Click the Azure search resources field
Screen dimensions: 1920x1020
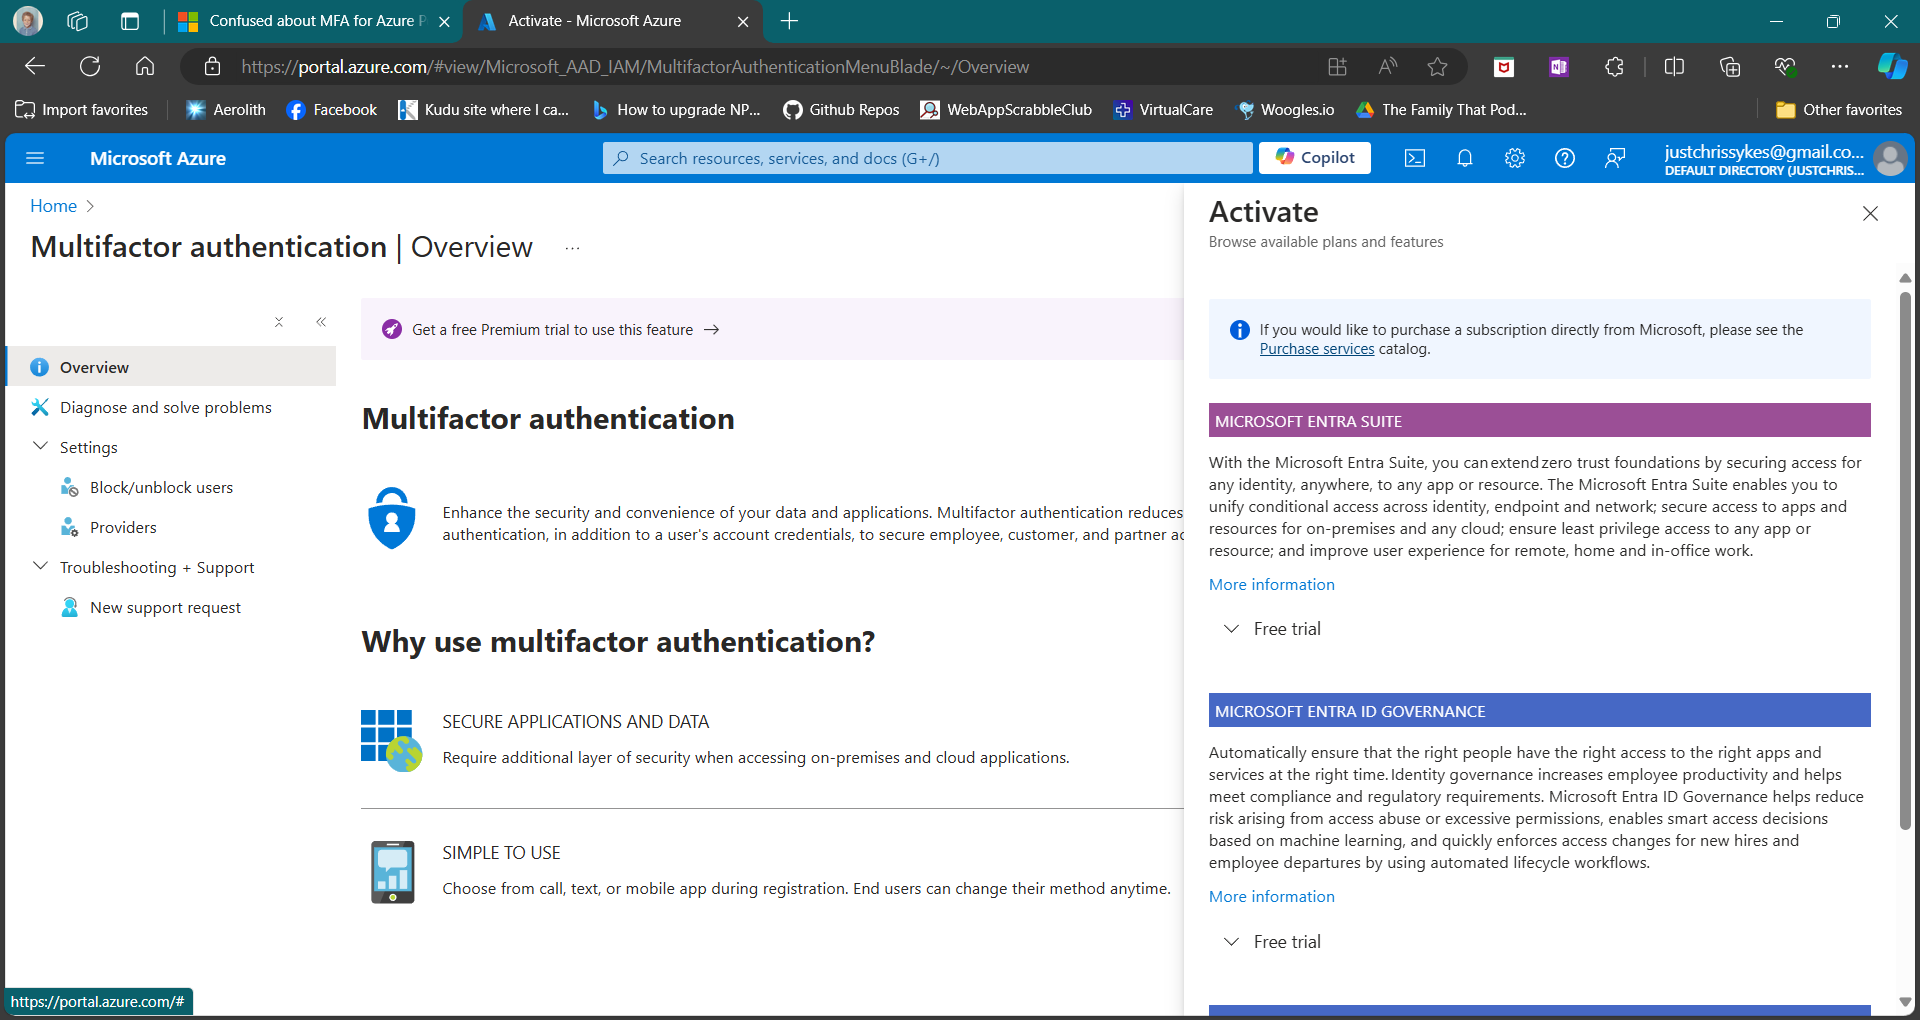(x=927, y=158)
